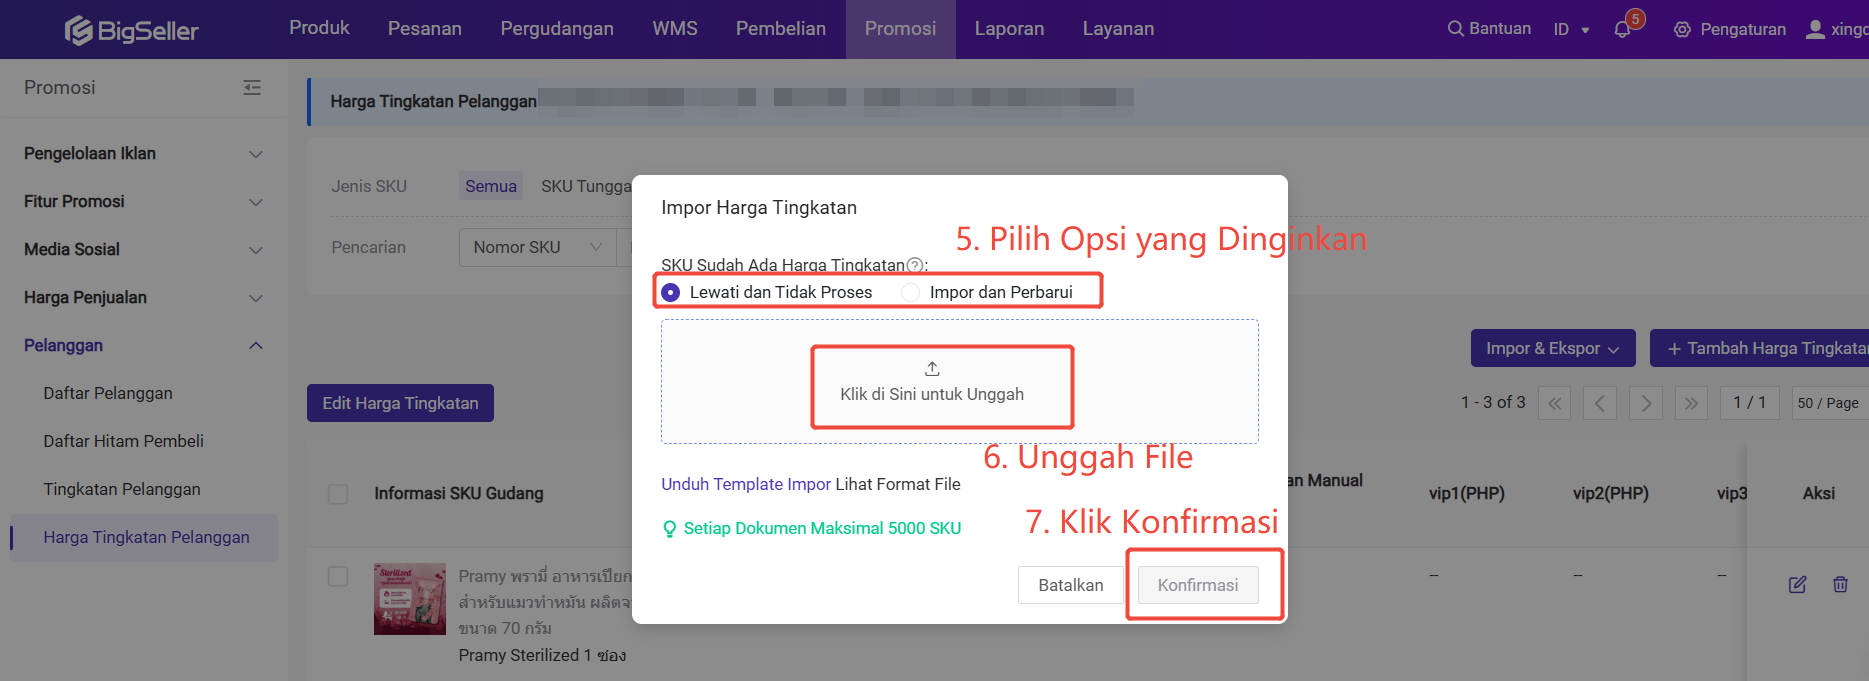Go to next page arrow
The image size is (1869, 681).
(x=1645, y=403)
